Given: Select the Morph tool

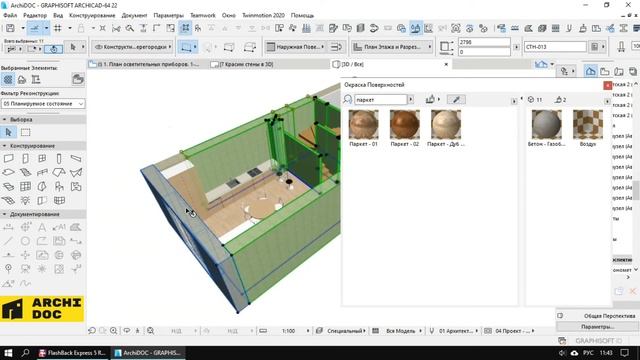Looking at the screenshot, I should coord(42,187).
